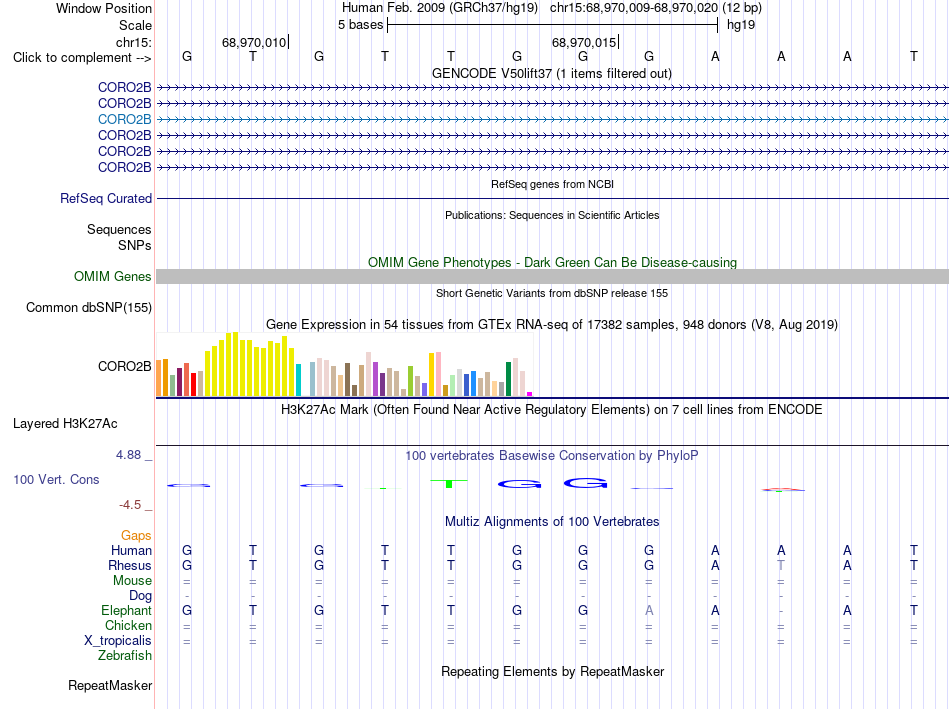This screenshot has width=950, height=709.
Task: Click the OMIM Genes track label
Action: [112, 276]
